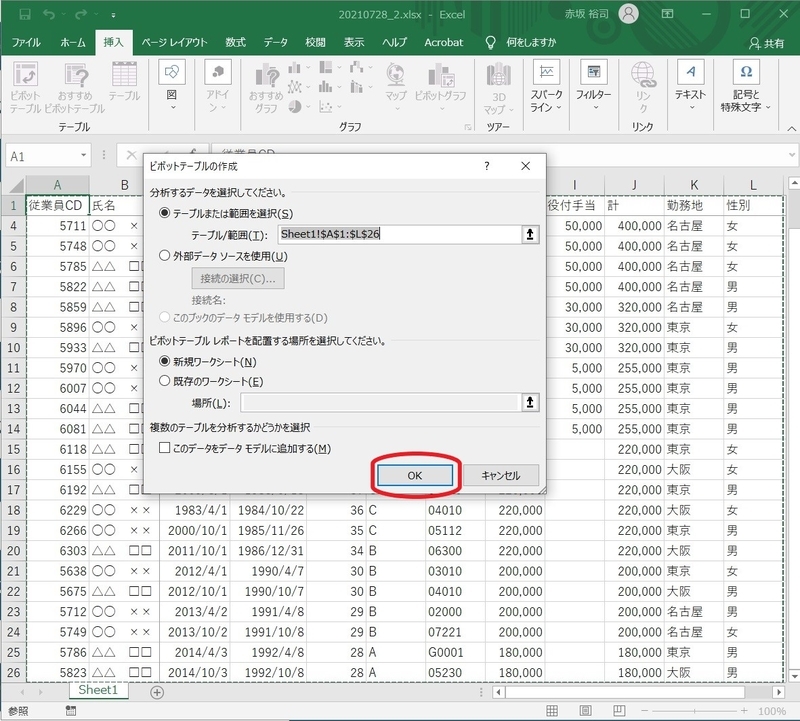Click the zoom in plus button

click(744, 711)
